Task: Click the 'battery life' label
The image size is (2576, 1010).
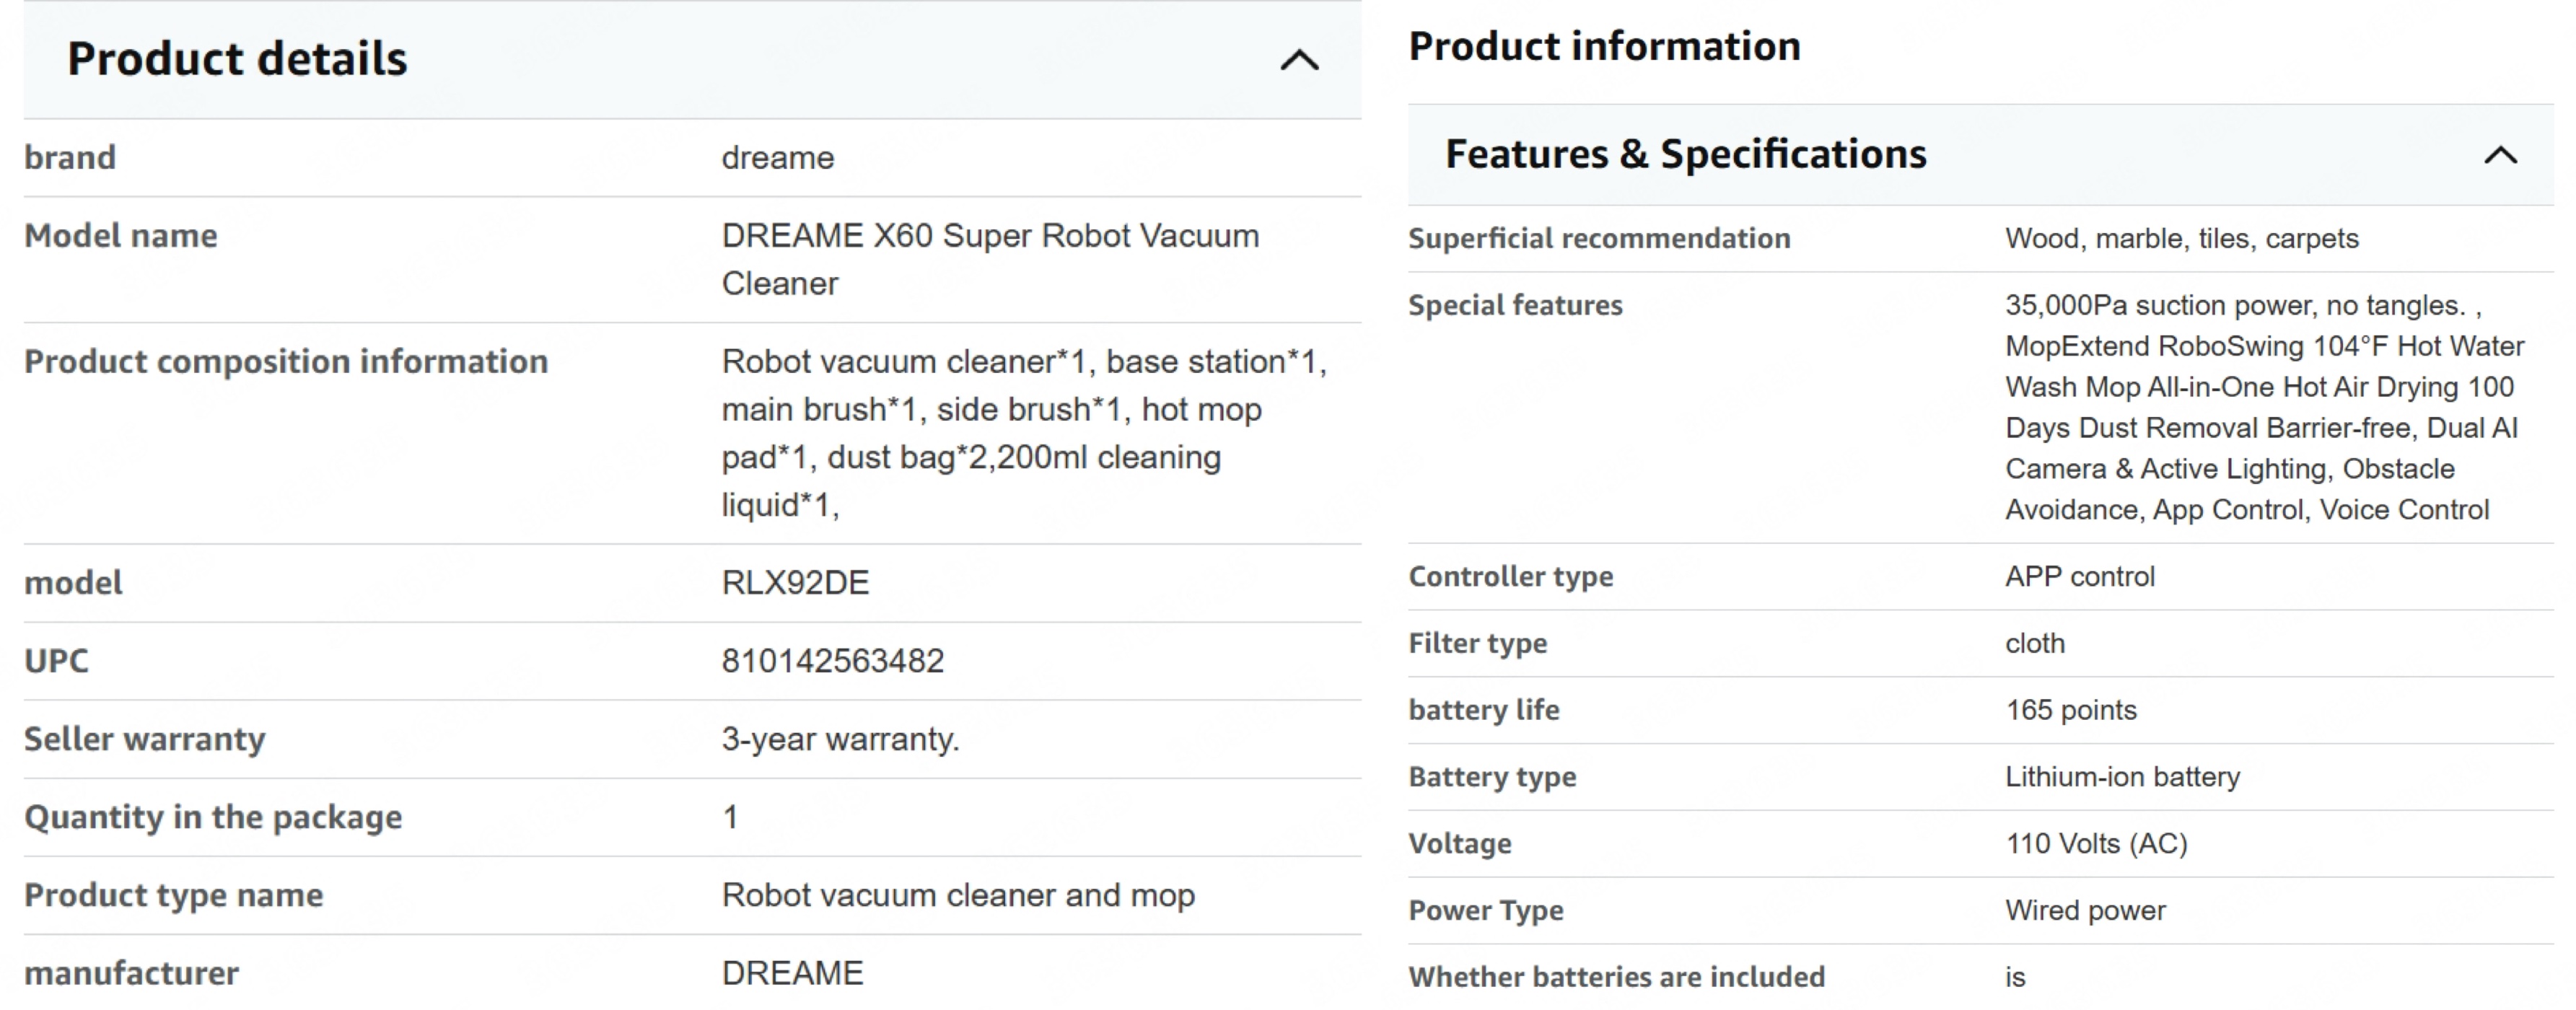Action: pyautogui.click(x=1484, y=710)
